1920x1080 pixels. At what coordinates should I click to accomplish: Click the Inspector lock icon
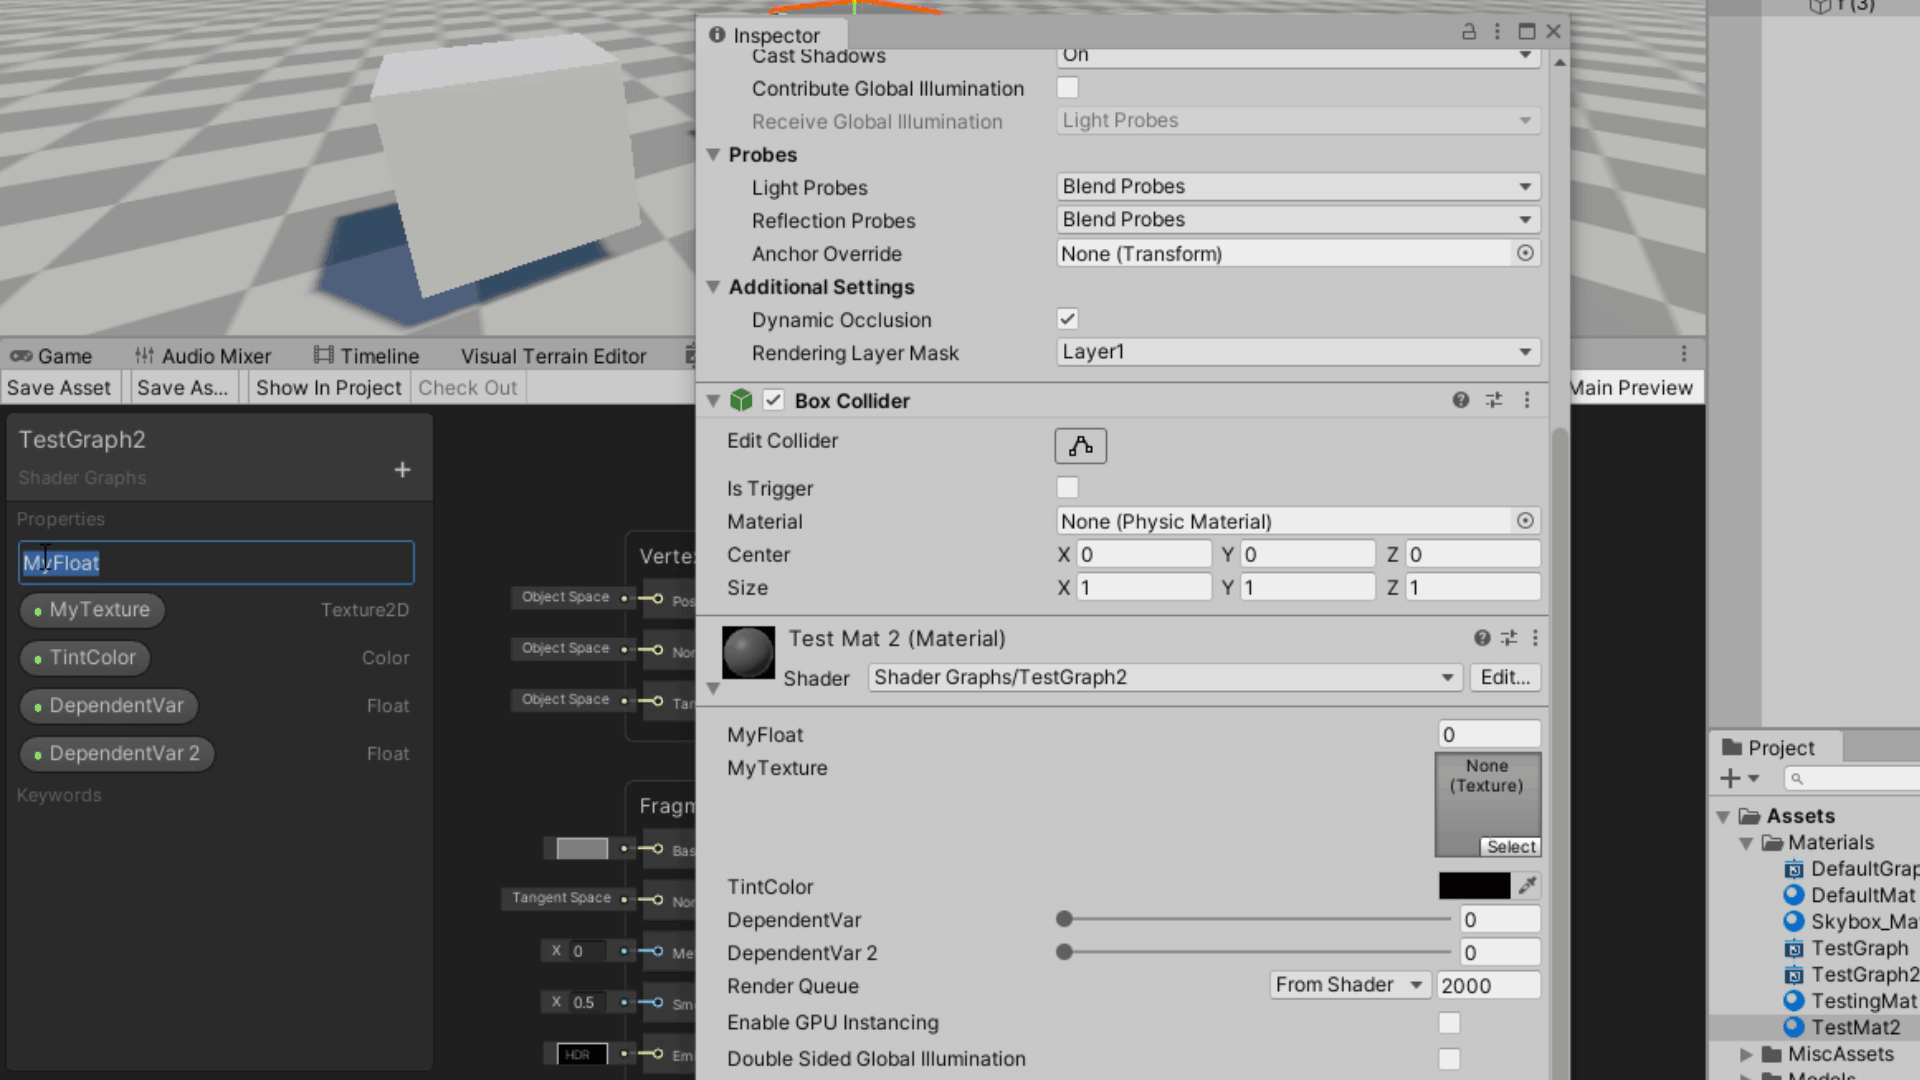click(x=1469, y=32)
